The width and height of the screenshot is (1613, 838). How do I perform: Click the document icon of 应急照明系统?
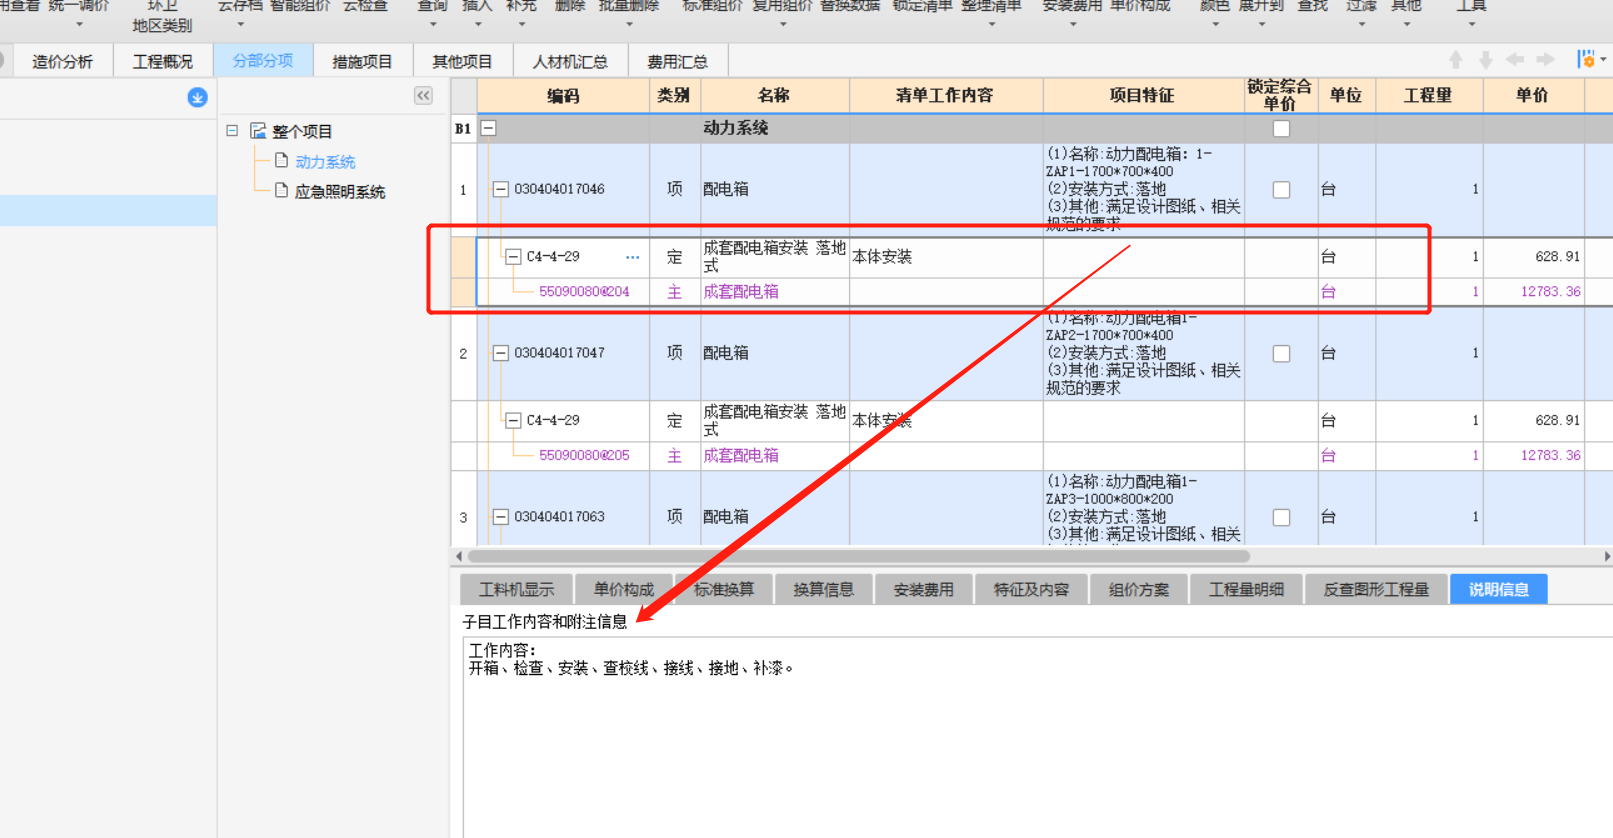(x=282, y=190)
